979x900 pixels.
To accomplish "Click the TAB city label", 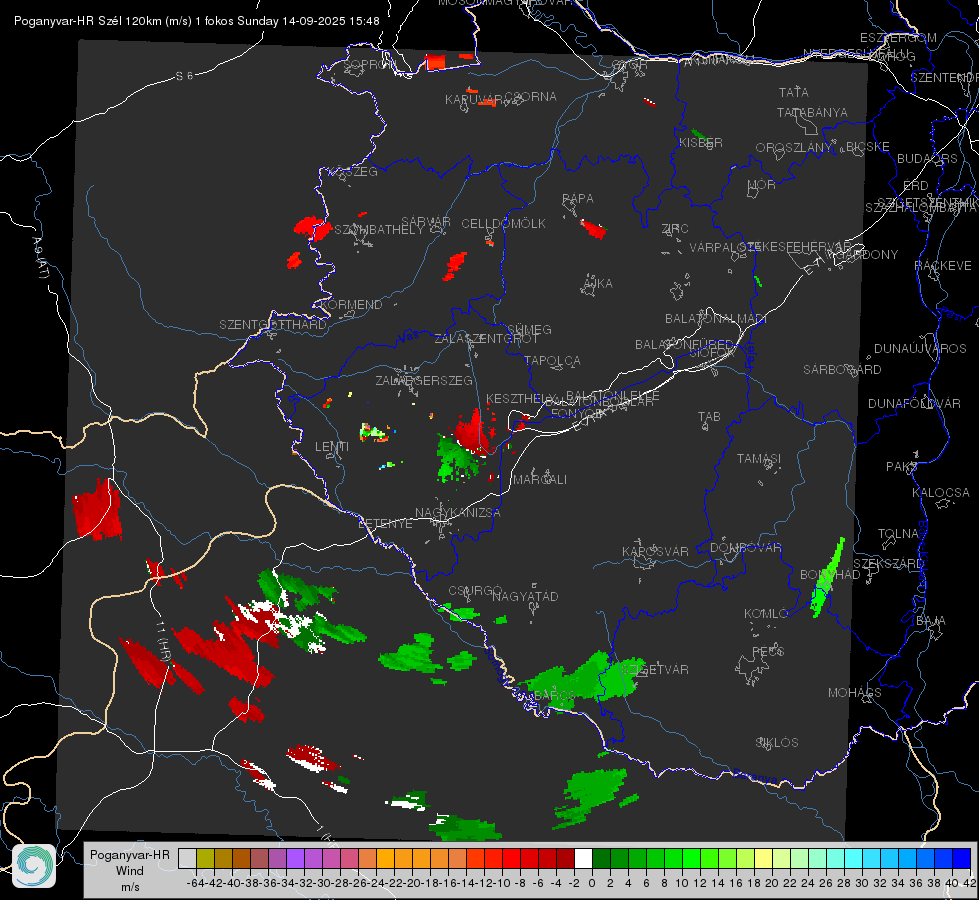I will (709, 416).
